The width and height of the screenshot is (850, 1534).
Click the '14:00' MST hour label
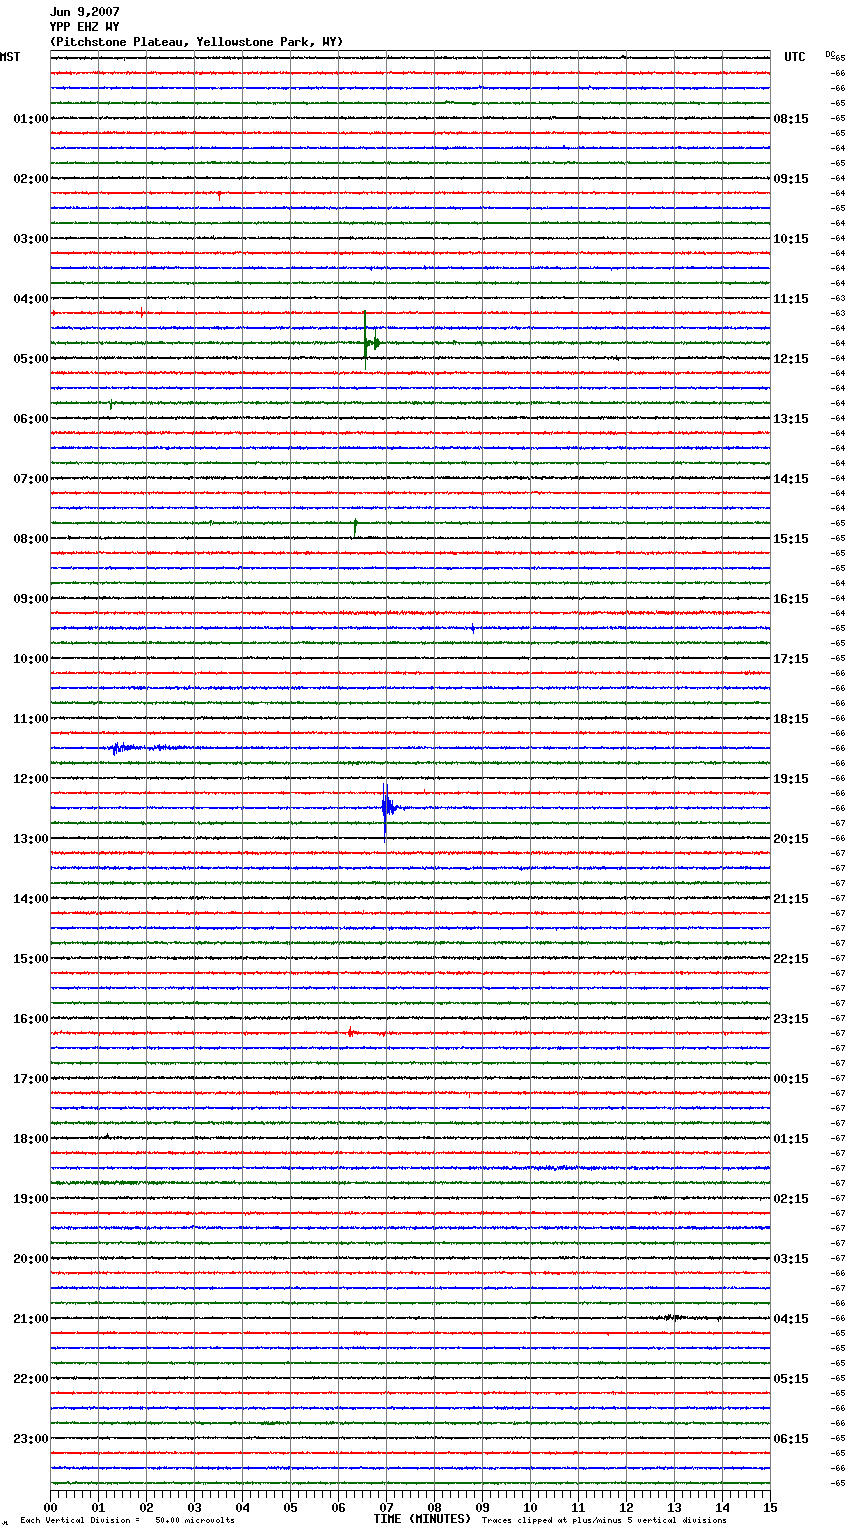31,899
